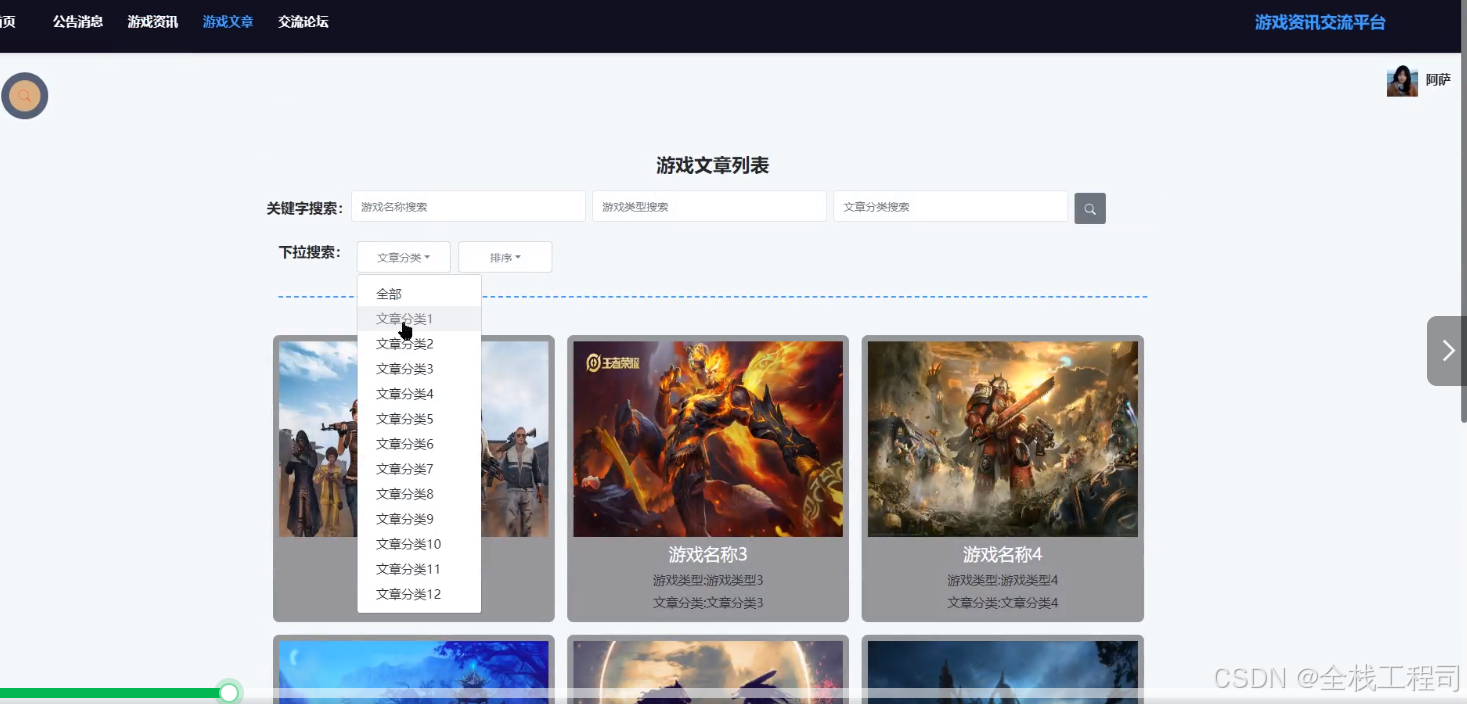Select 文章分类10 option

point(419,544)
